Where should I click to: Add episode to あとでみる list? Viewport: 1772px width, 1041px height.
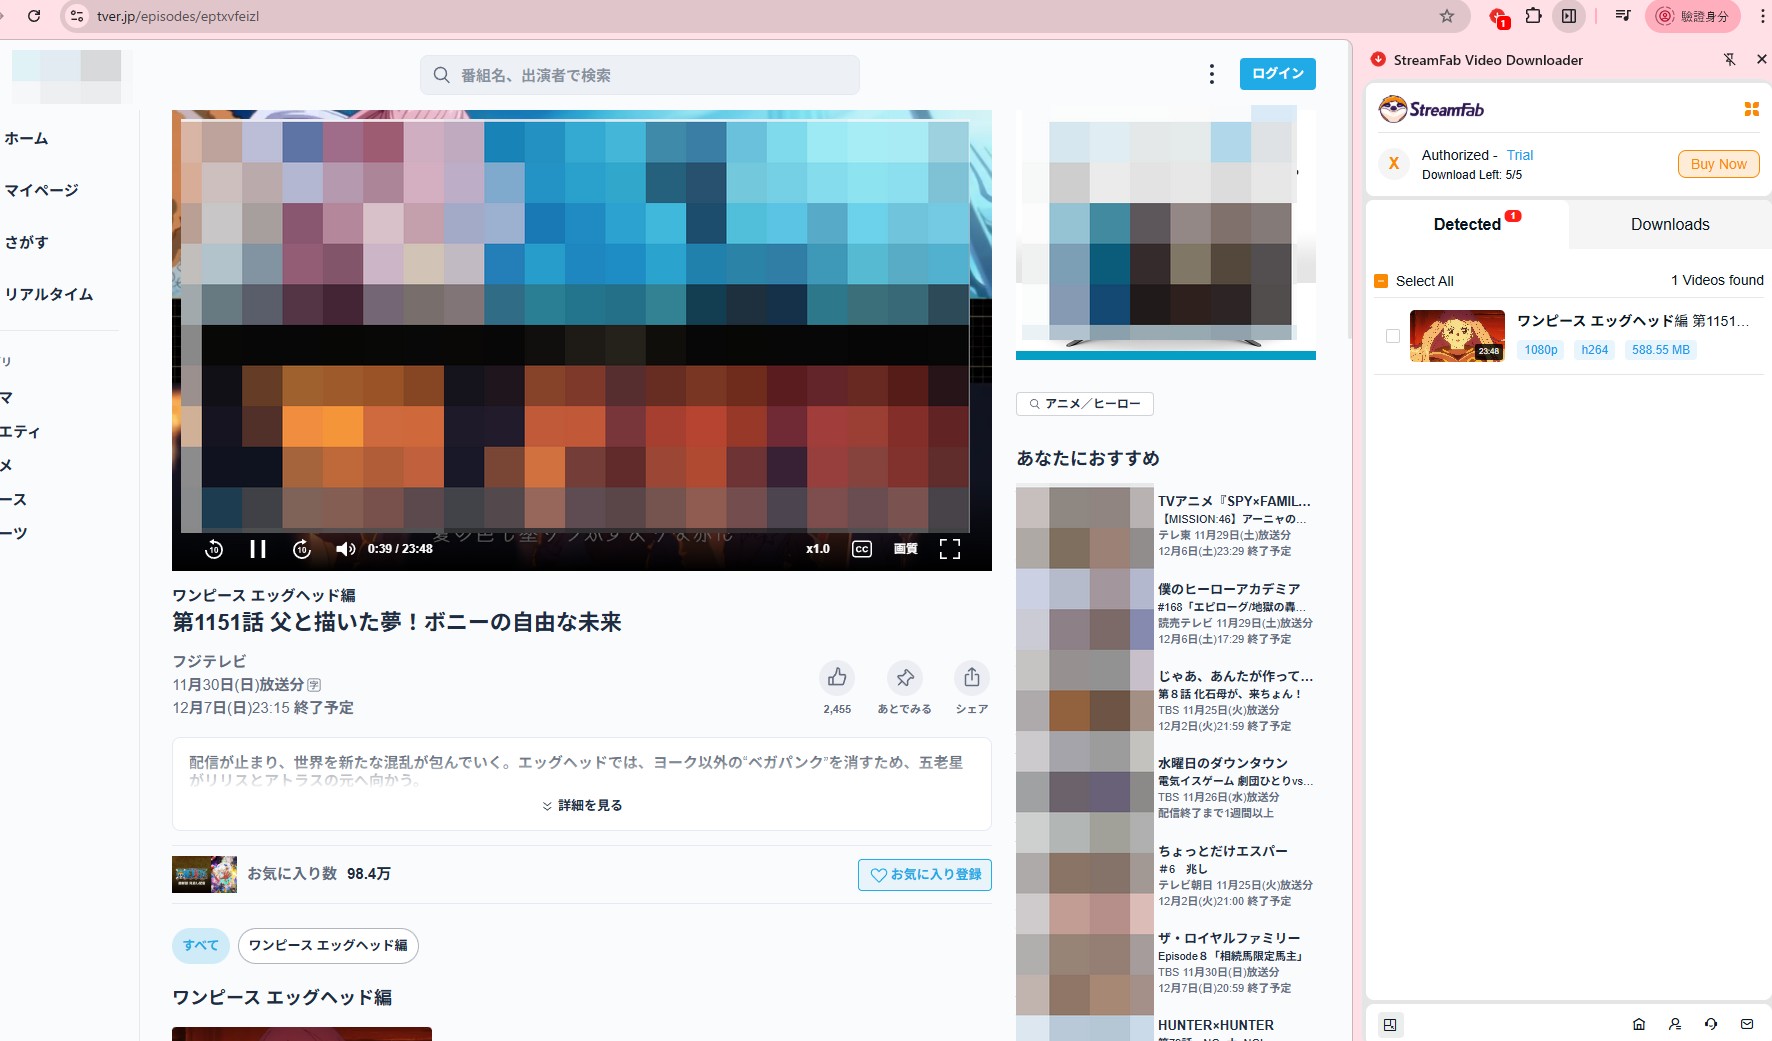[904, 678]
